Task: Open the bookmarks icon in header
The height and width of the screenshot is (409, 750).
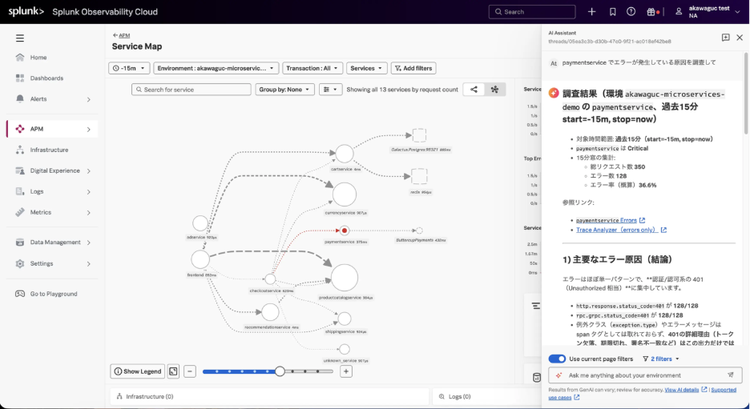Action: (612, 11)
